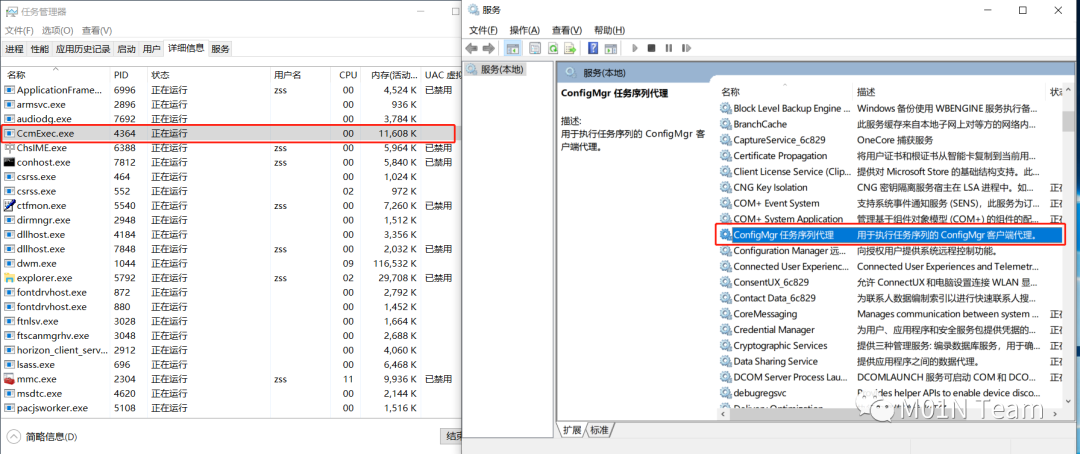Open the Properties toolbar icon in Services
This screenshot has height=454, width=1080.
click(535, 48)
